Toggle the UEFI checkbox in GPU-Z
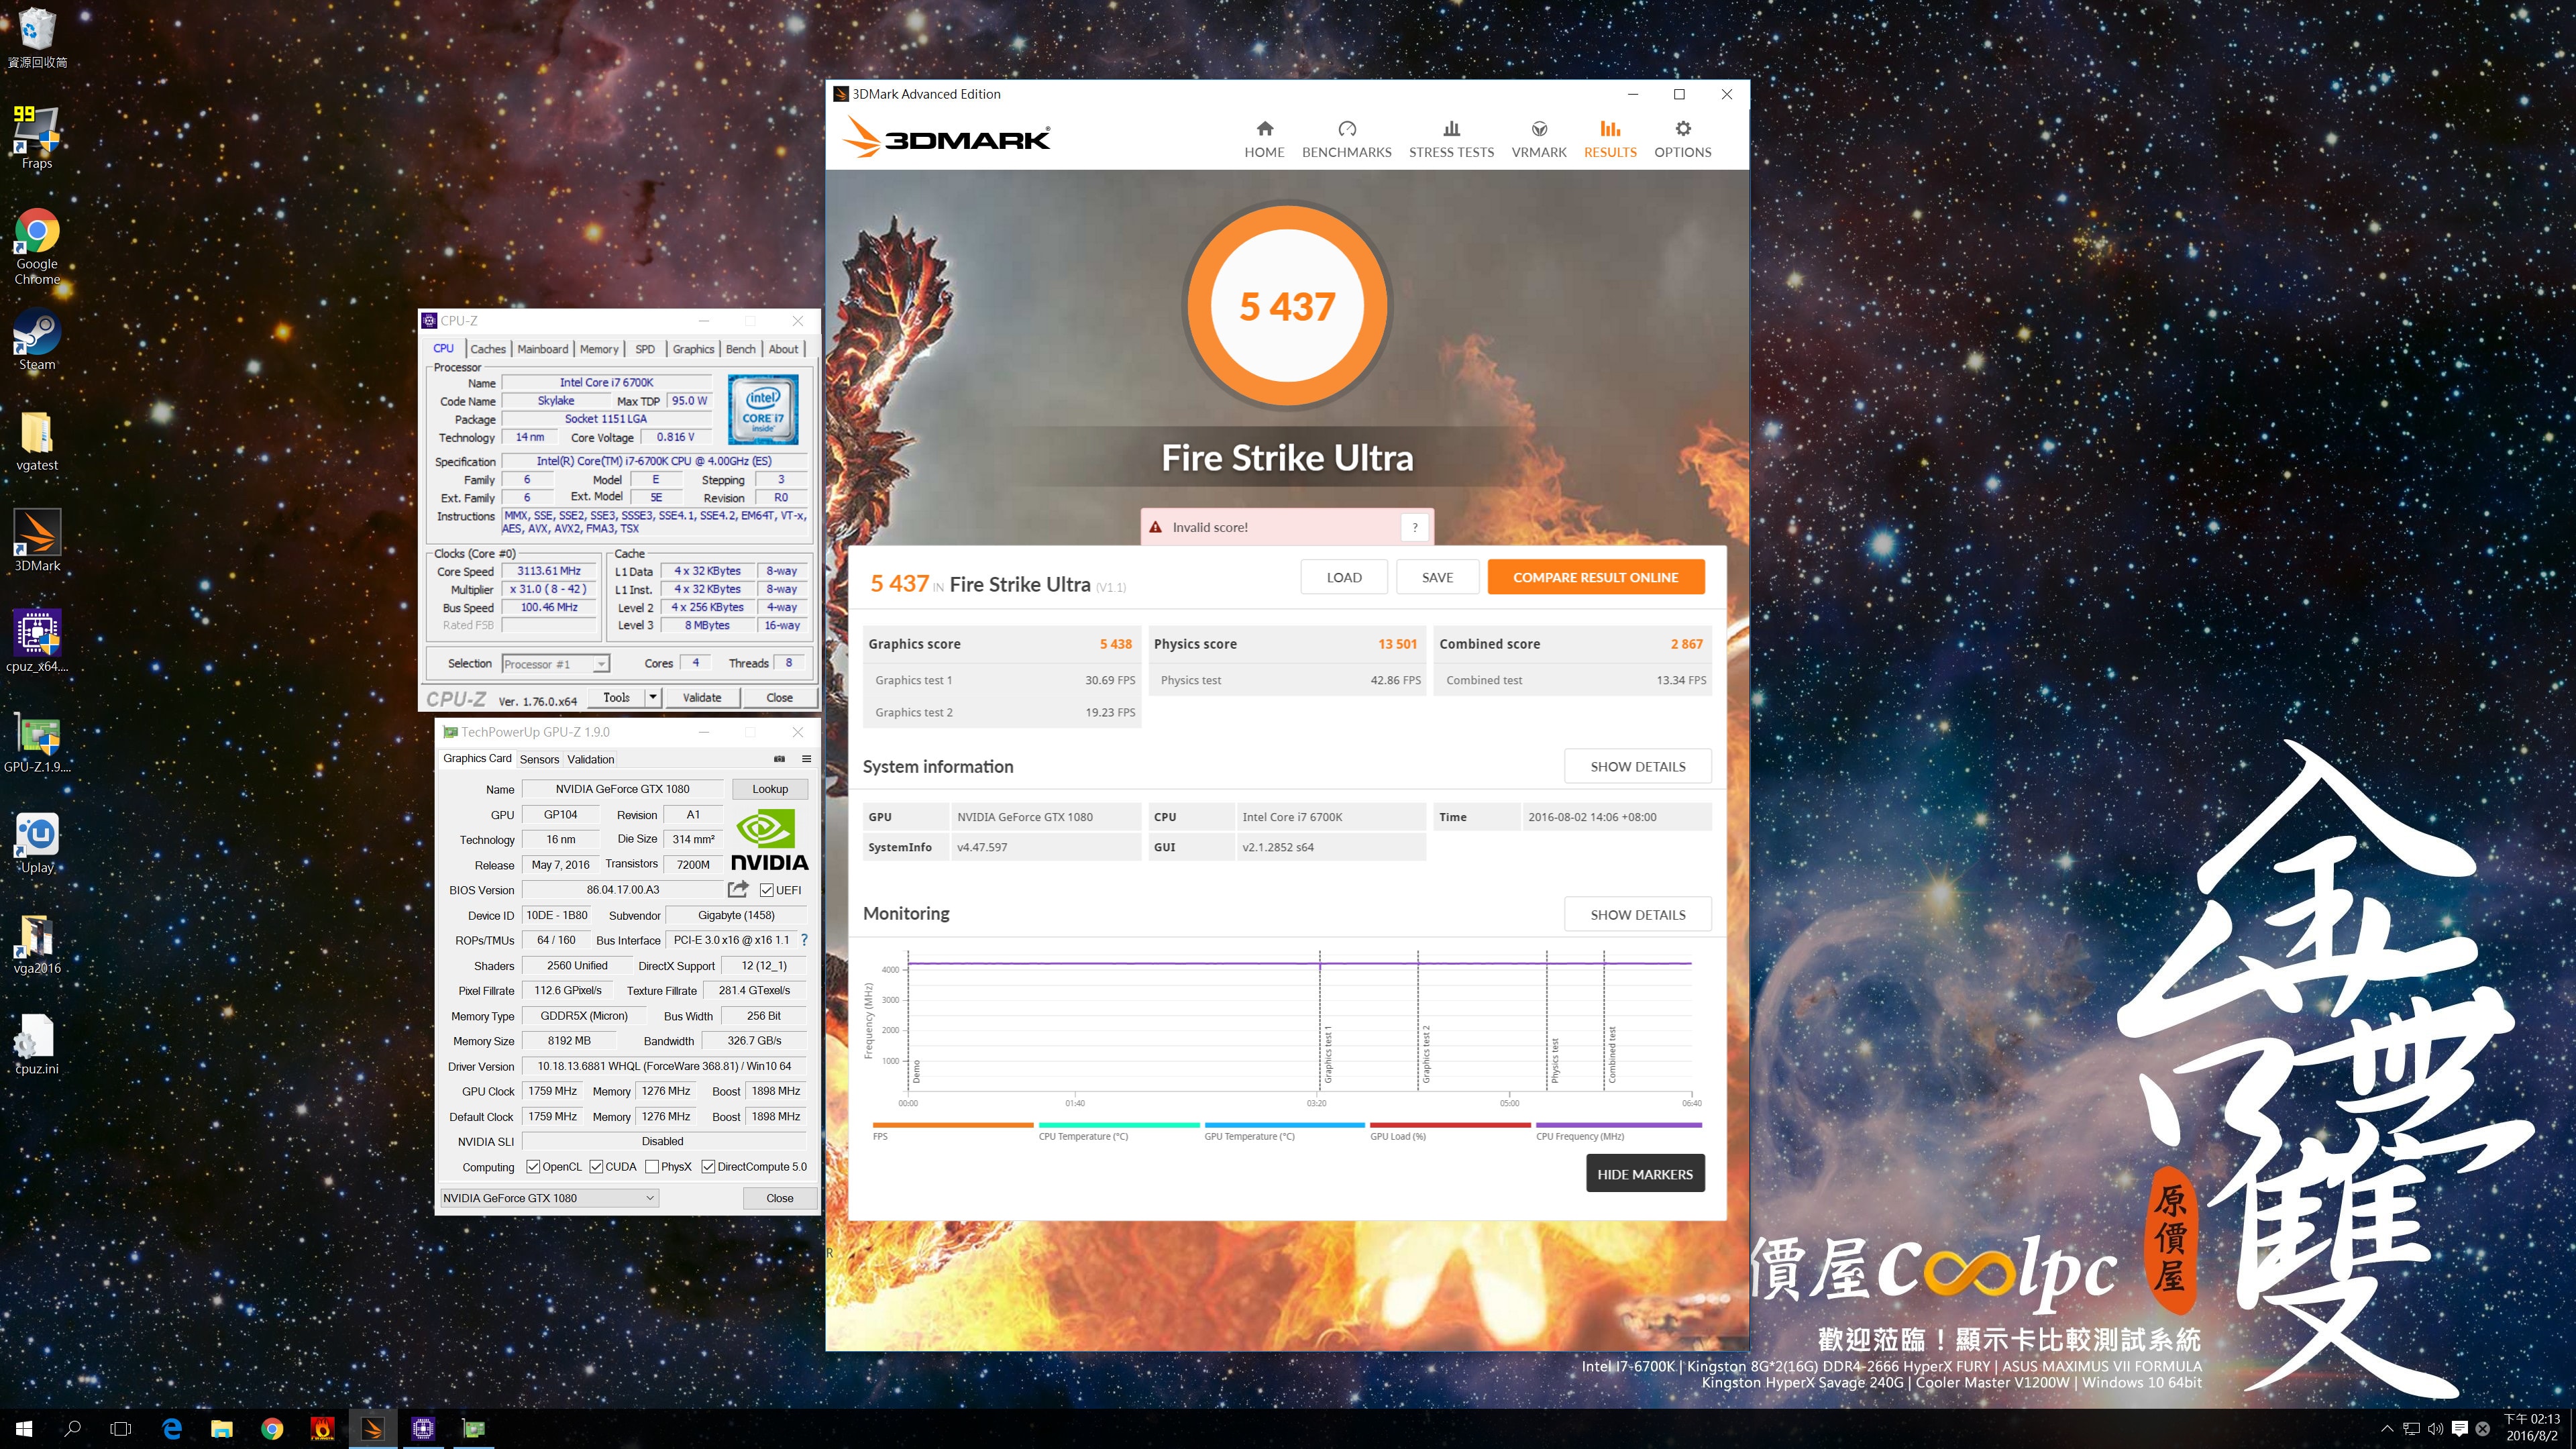Screen dimensions: 2576x1449 coord(766,890)
